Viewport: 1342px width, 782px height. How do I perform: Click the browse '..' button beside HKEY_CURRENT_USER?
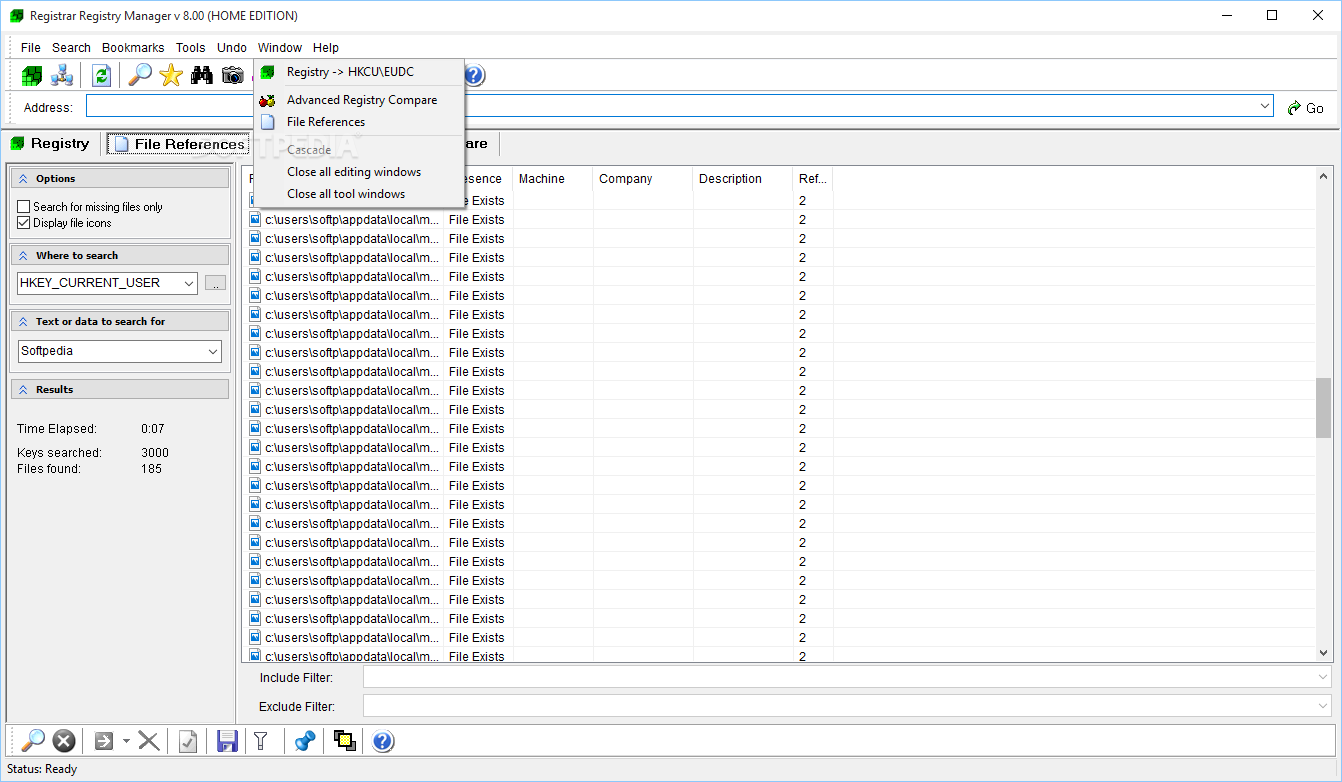tap(215, 283)
